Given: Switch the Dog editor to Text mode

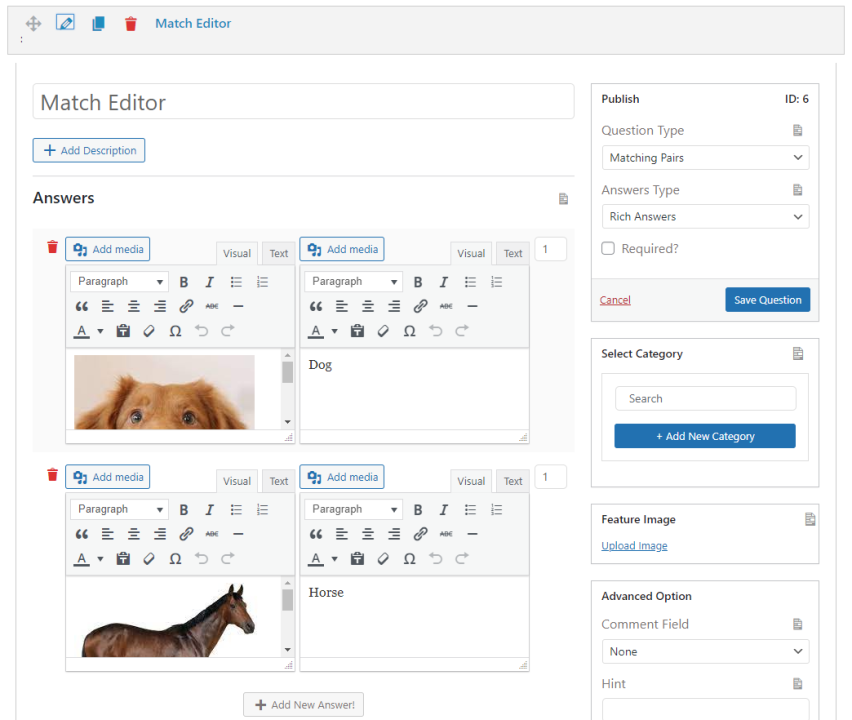Looking at the screenshot, I should pyautogui.click(x=512, y=253).
